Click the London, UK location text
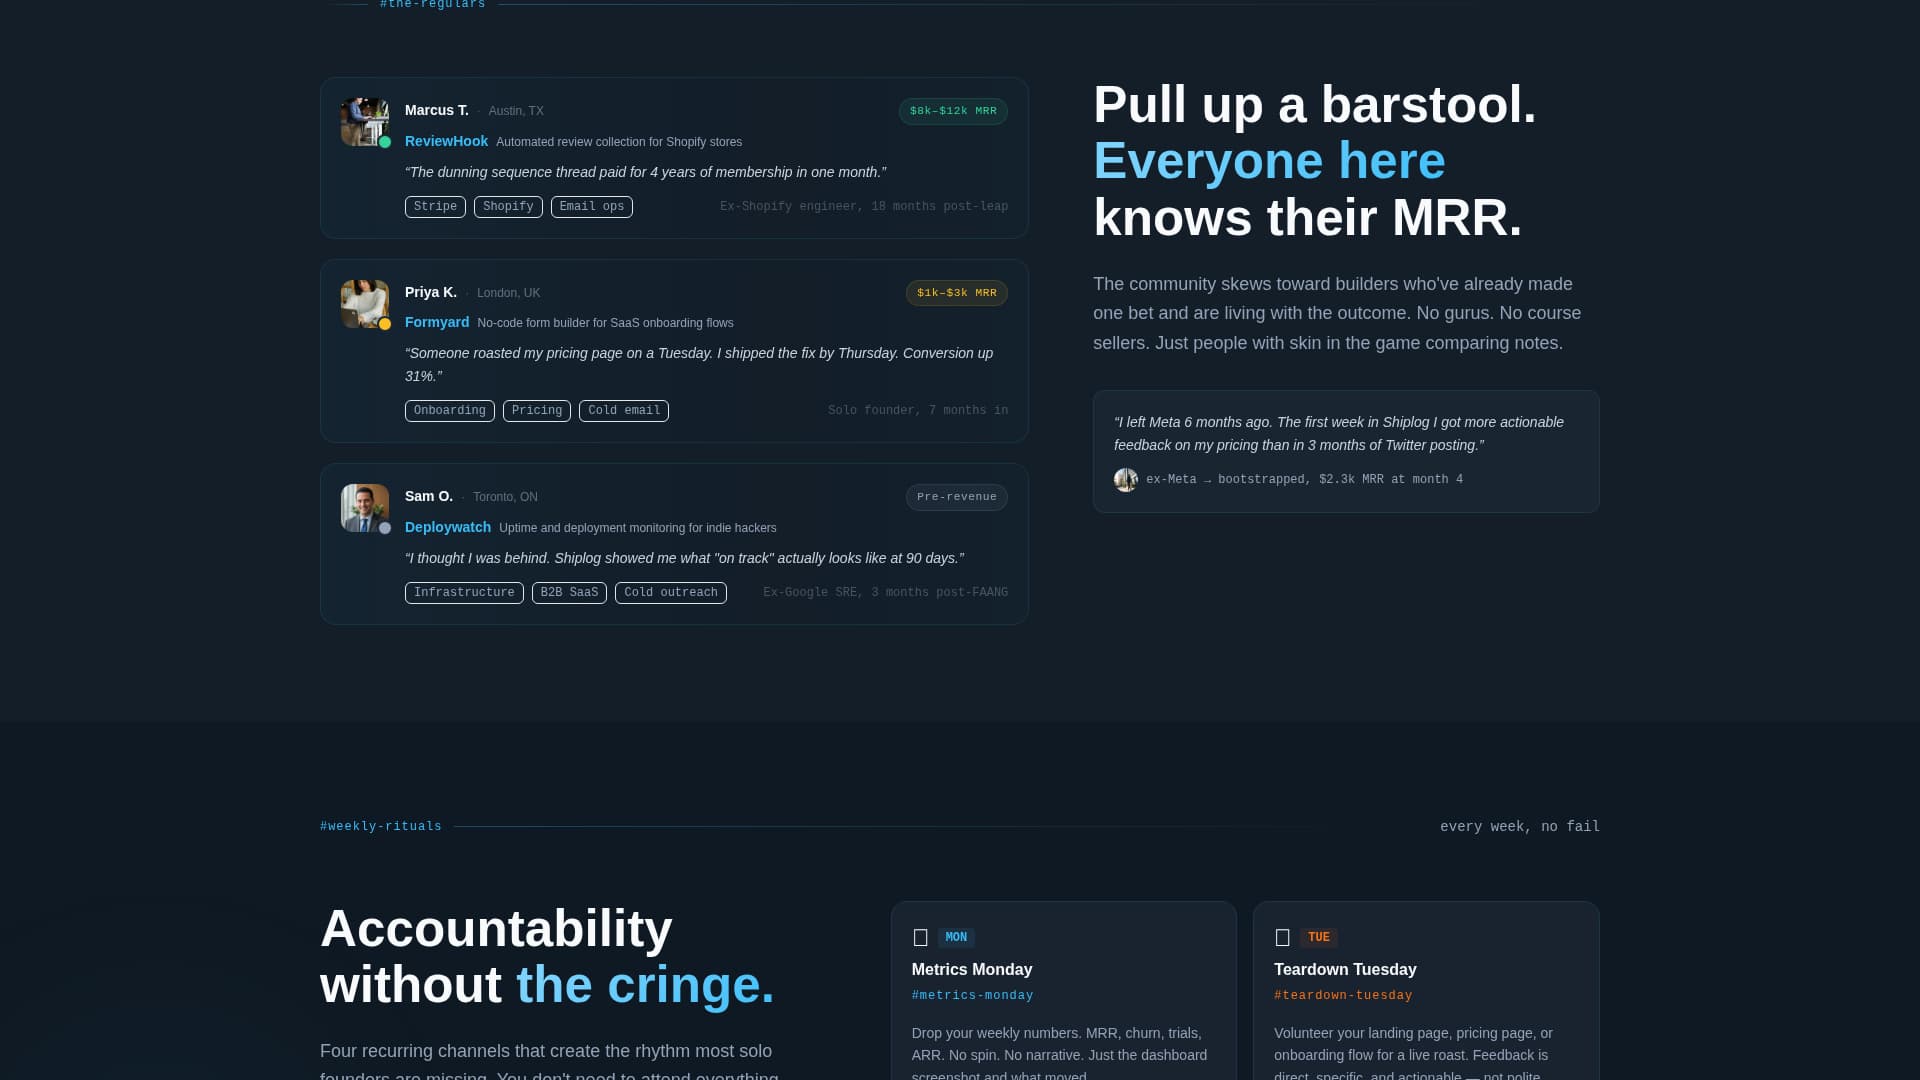Screen dimensions: 1920x1080 [508, 293]
